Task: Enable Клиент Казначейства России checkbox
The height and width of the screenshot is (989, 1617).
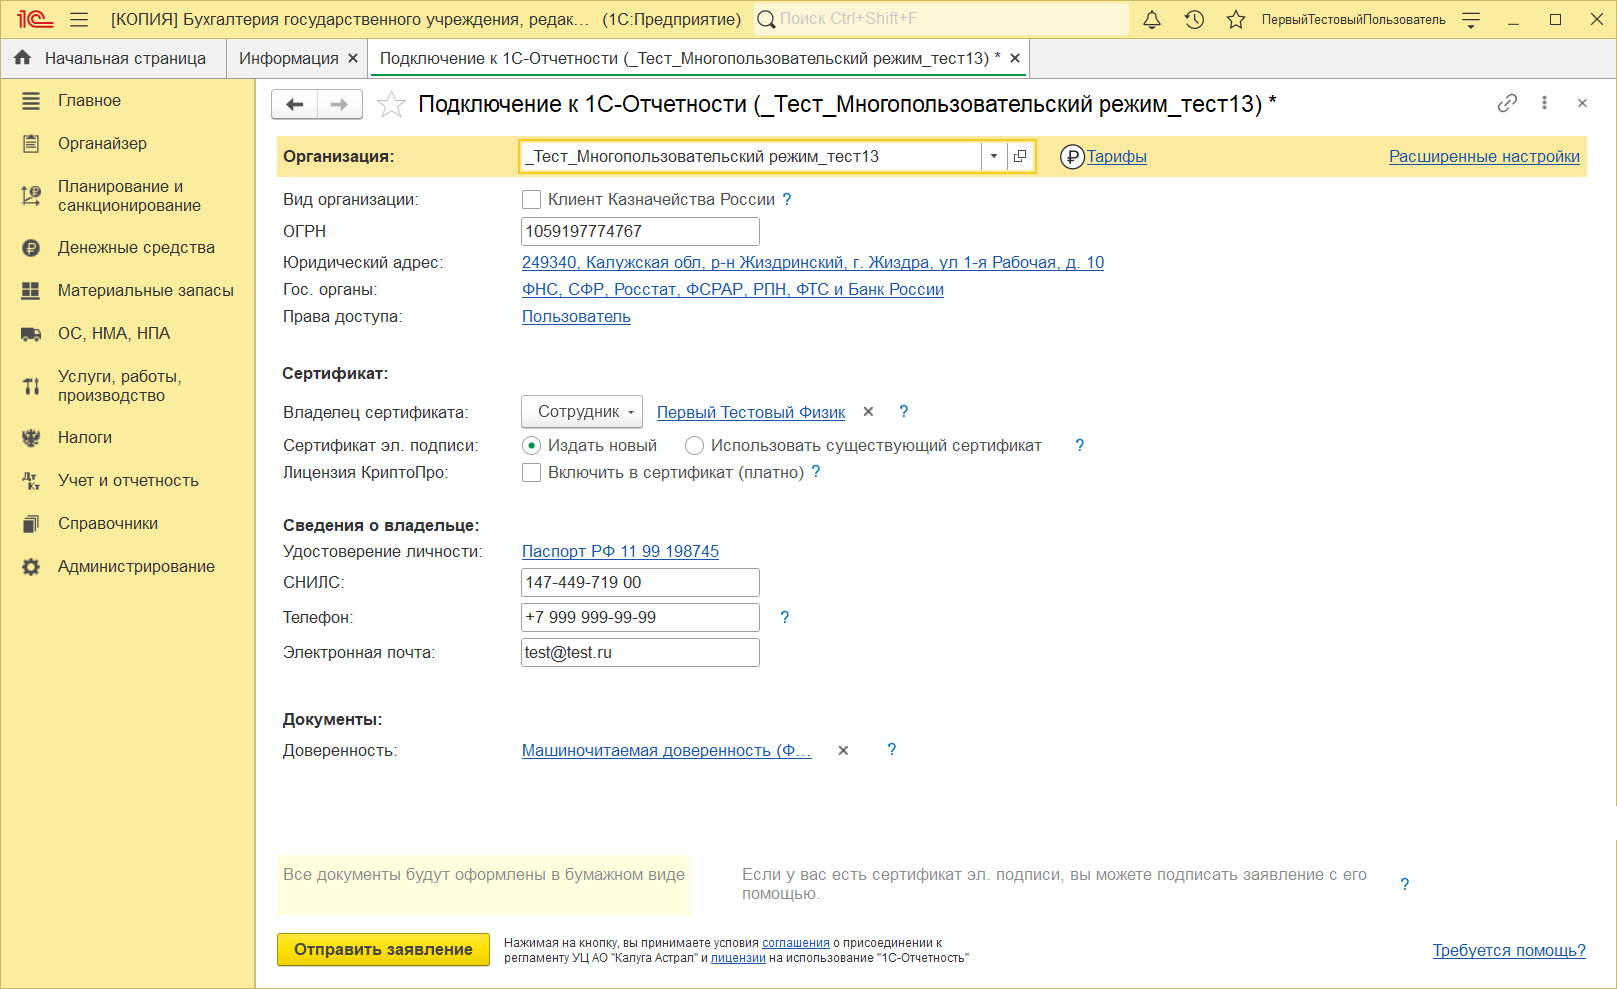Action: 532,199
